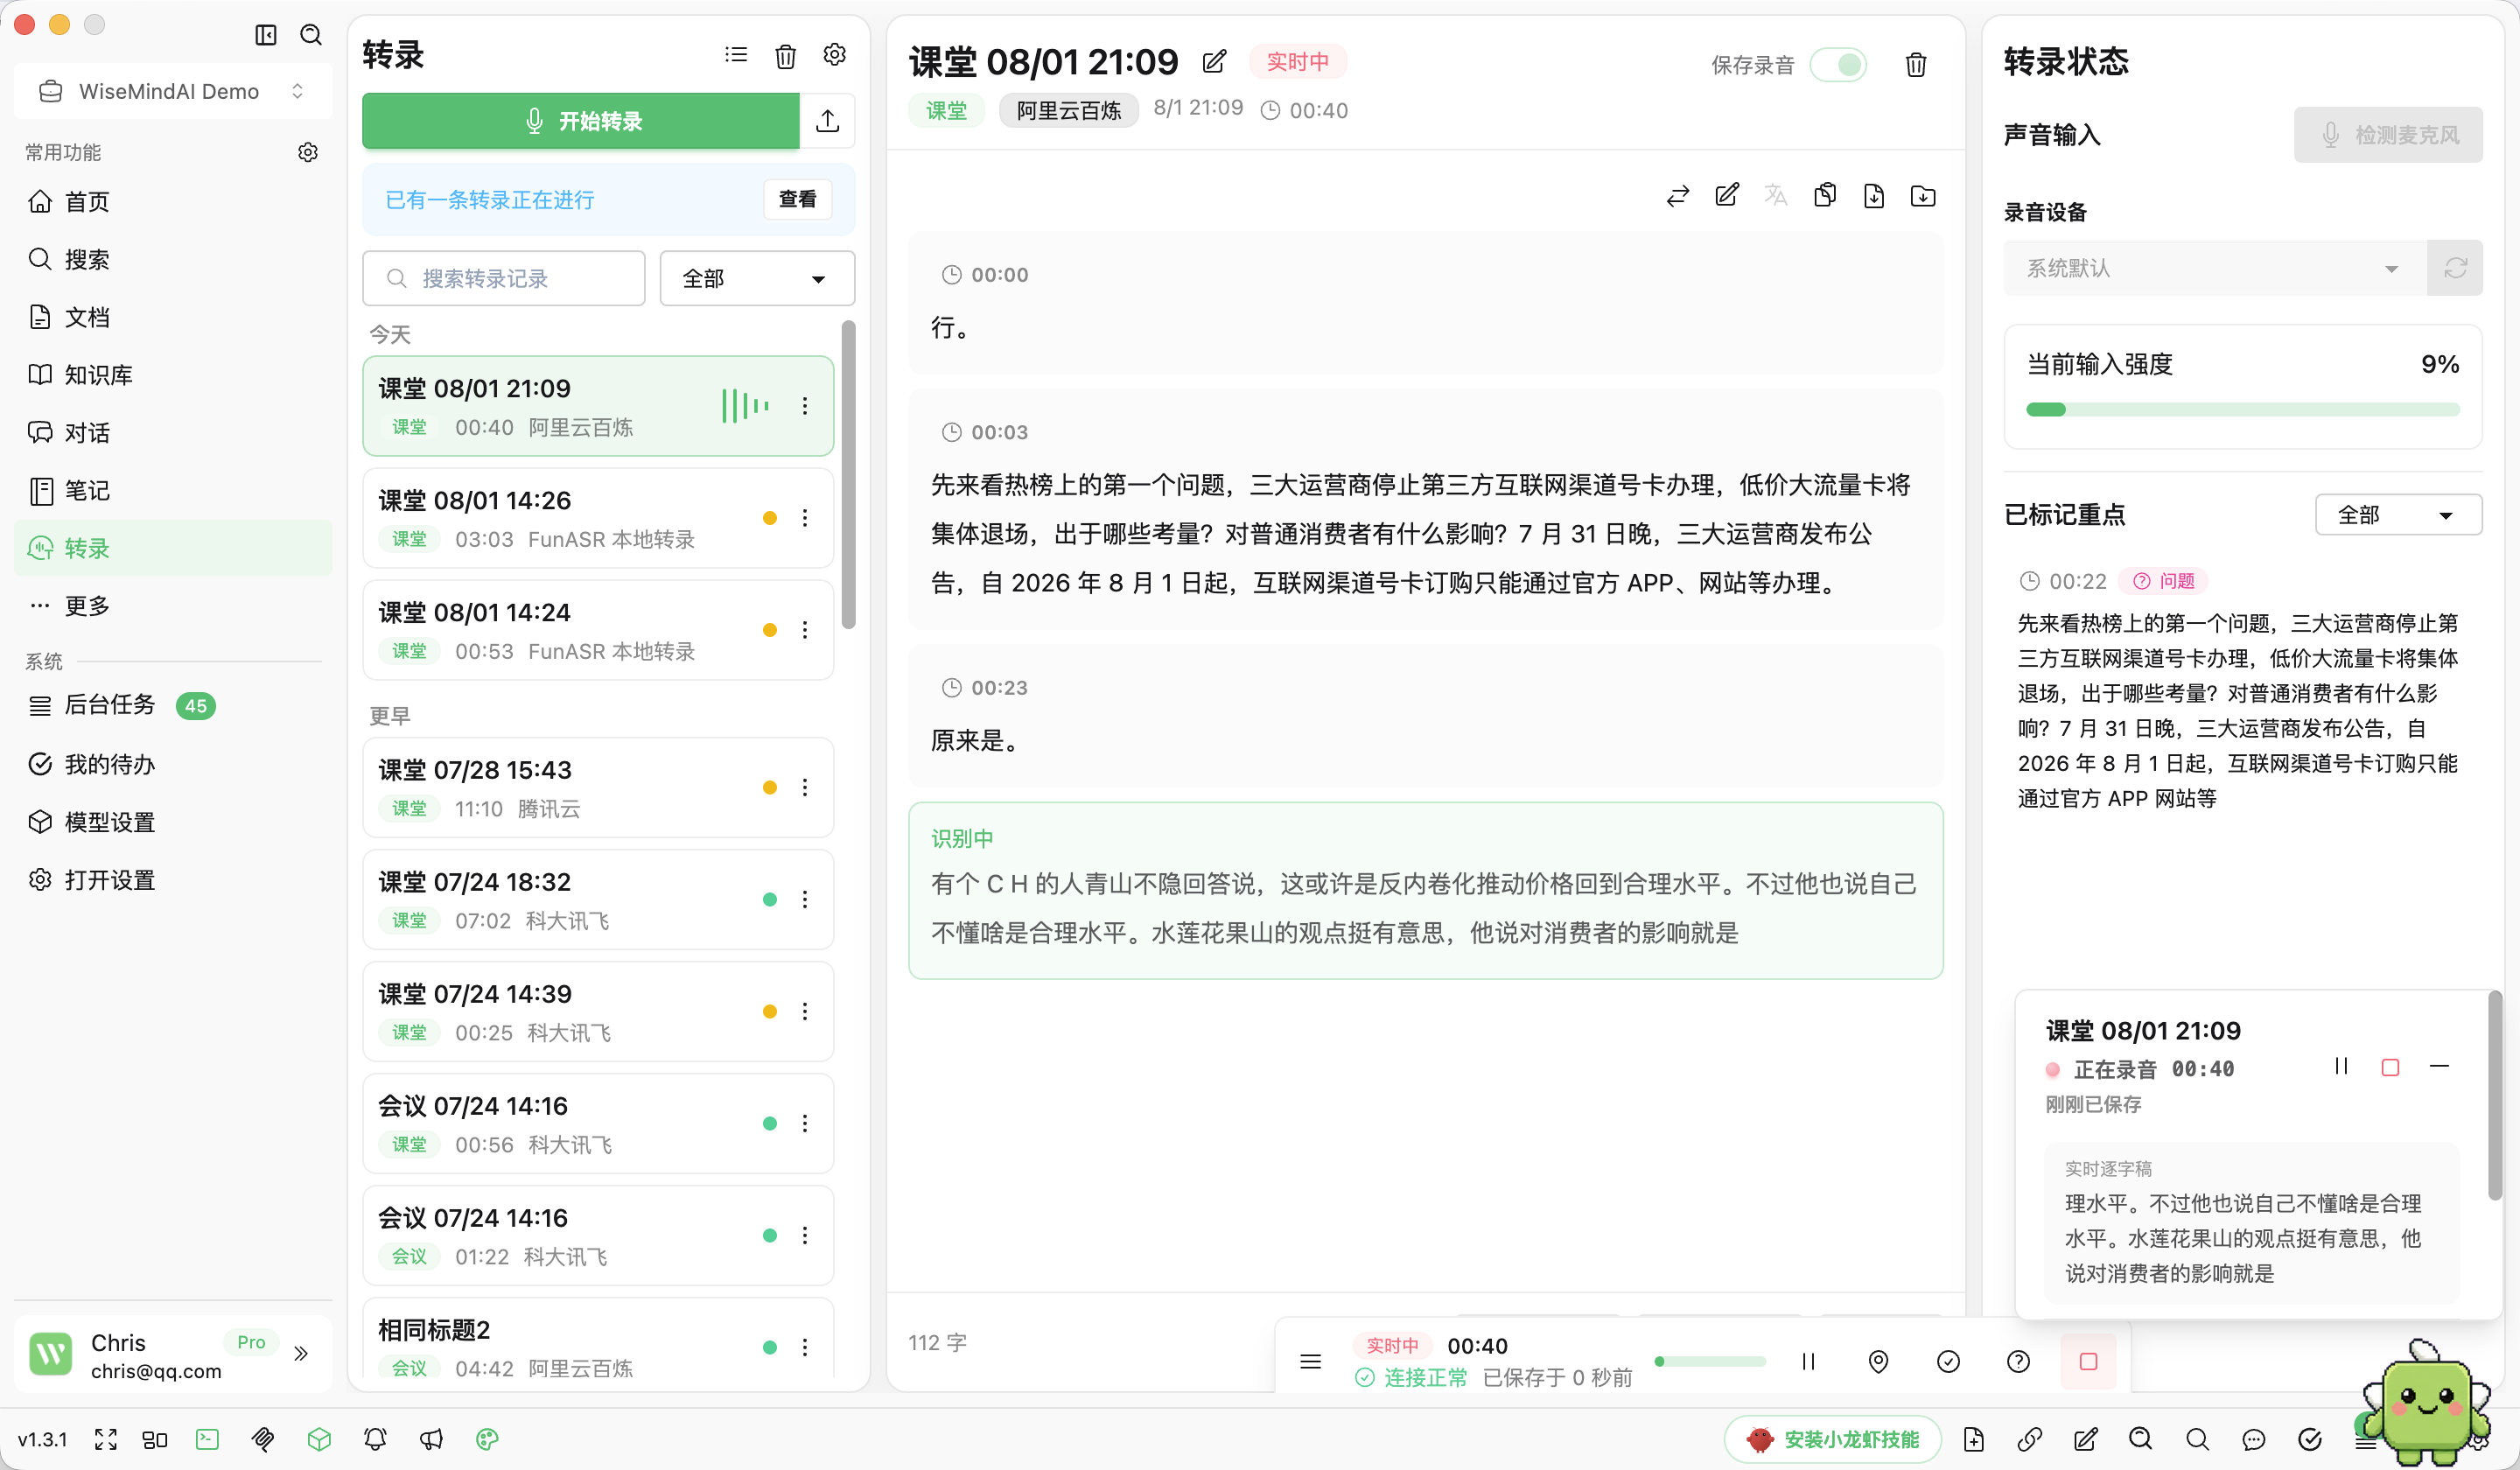Delete the current transcript with header trash icon
This screenshot has height=1470, width=2520.
pos(1916,65)
